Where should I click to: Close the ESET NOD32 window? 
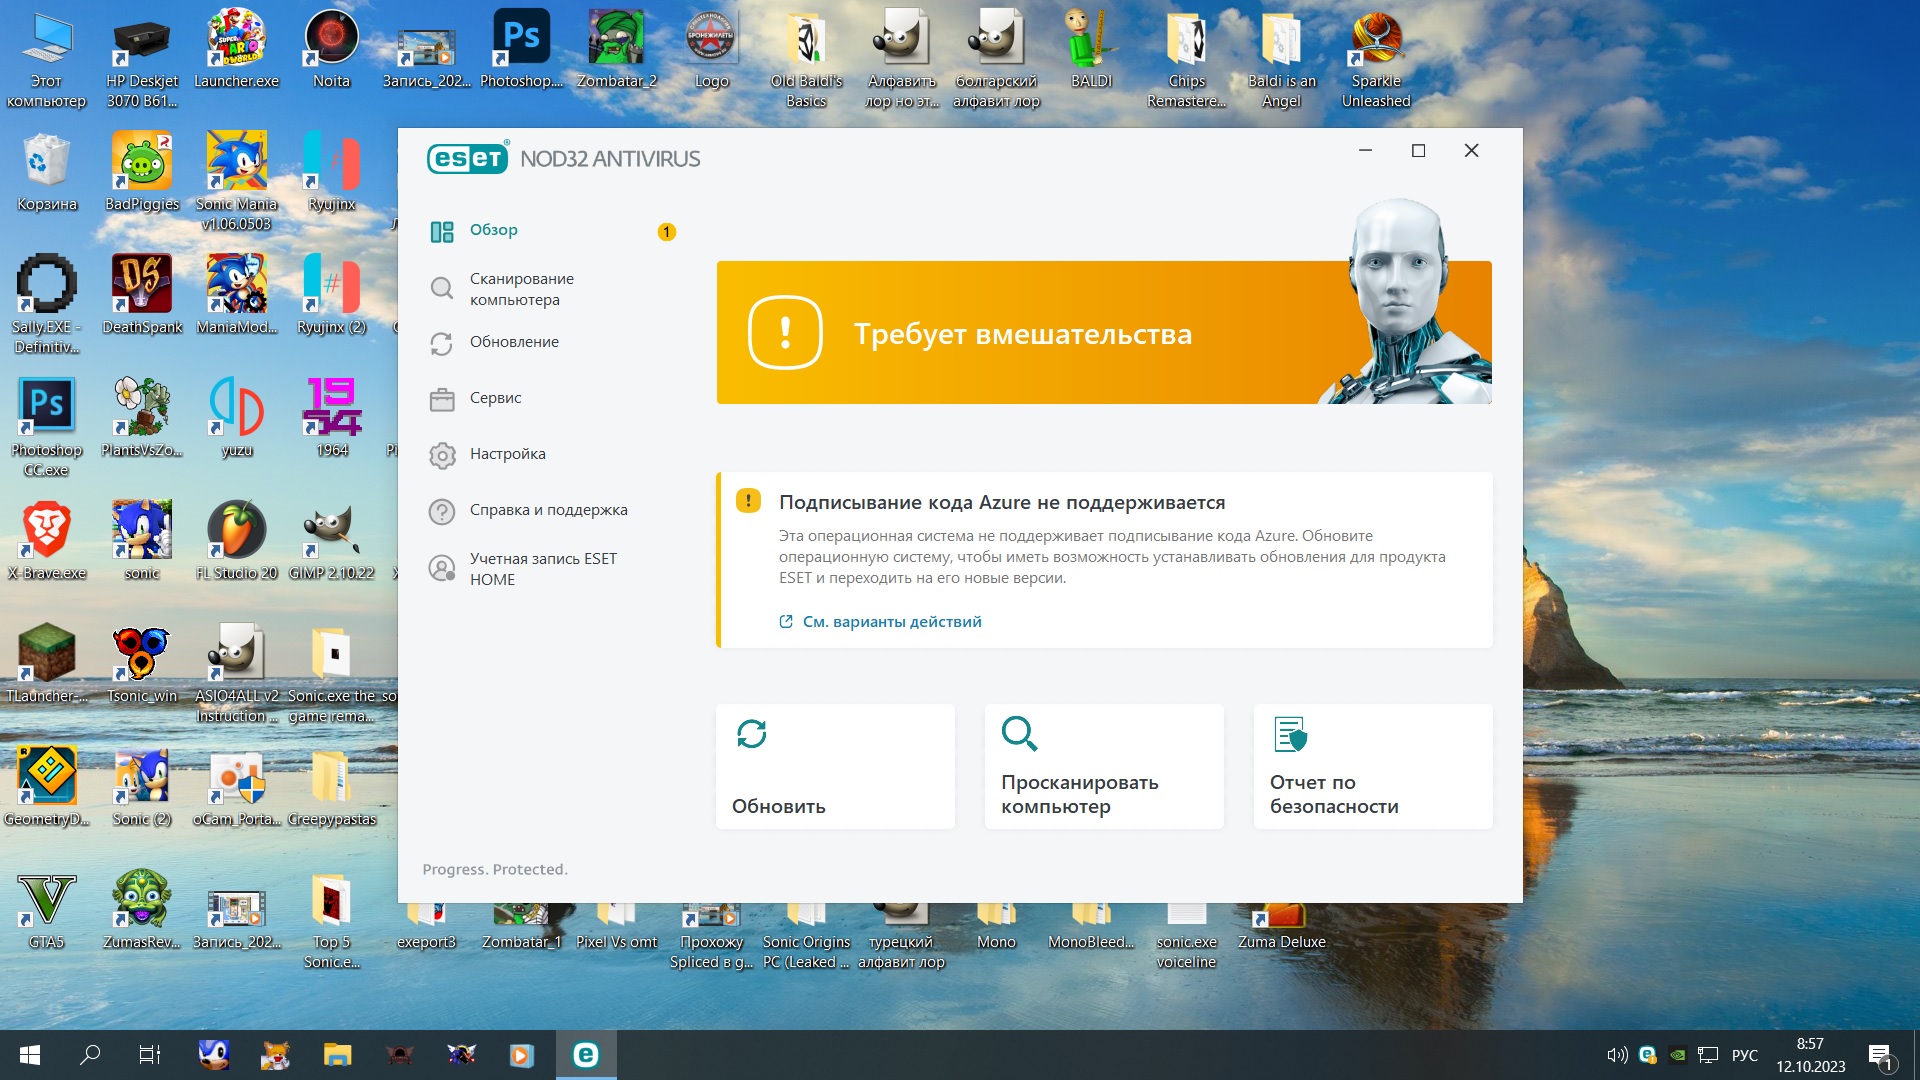click(x=1471, y=151)
